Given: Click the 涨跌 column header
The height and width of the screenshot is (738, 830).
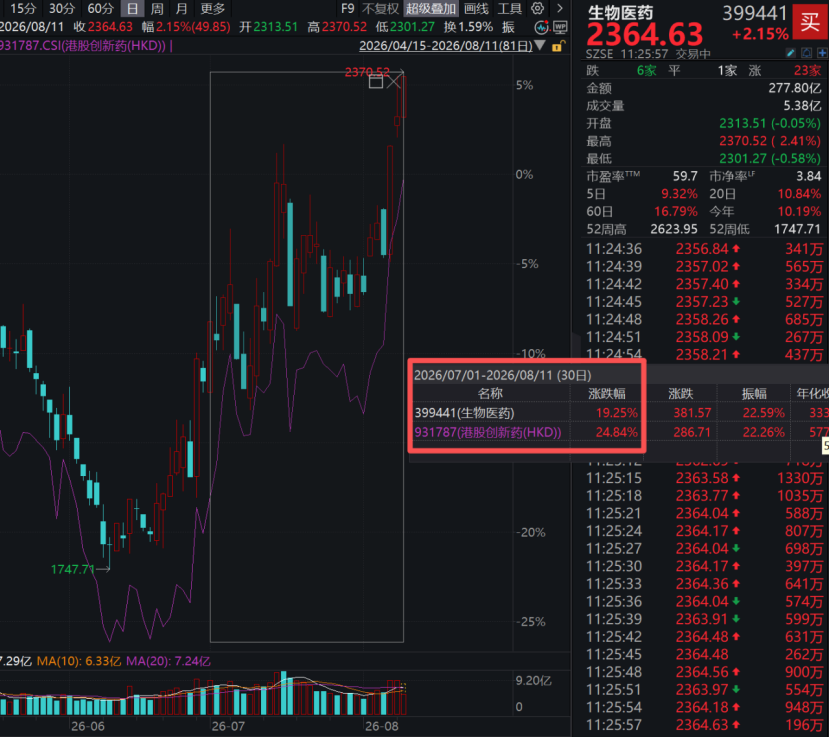Looking at the screenshot, I should pyautogui.click(x=681, y=393).
